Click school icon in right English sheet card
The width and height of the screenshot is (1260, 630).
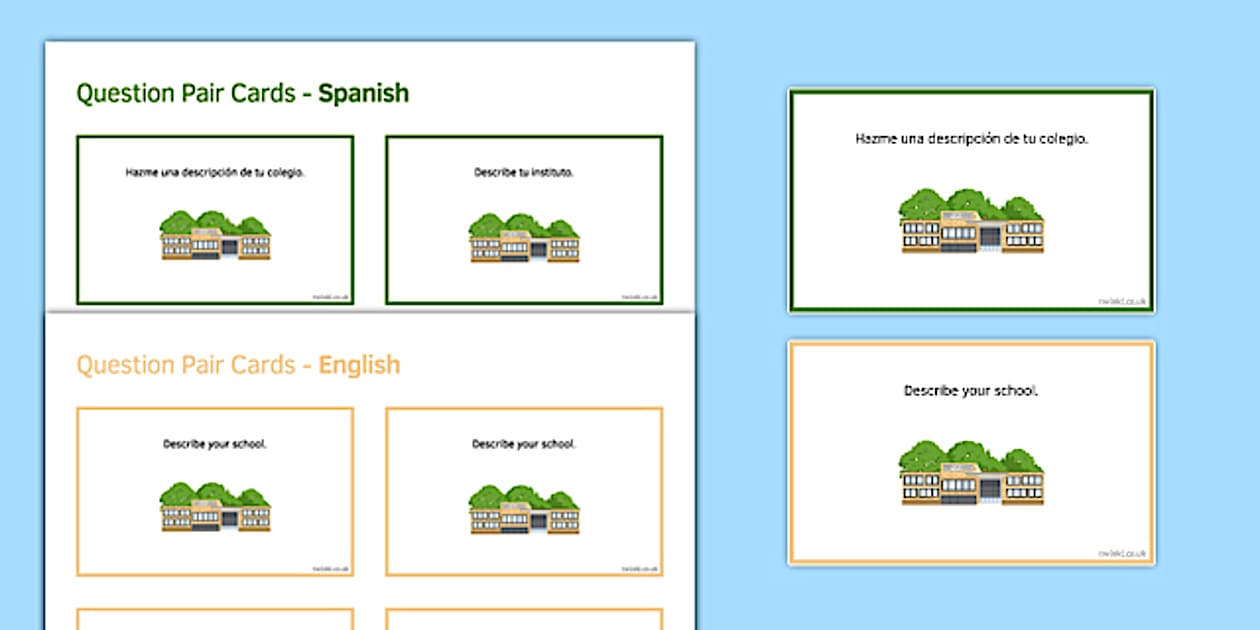coord(524,507)
